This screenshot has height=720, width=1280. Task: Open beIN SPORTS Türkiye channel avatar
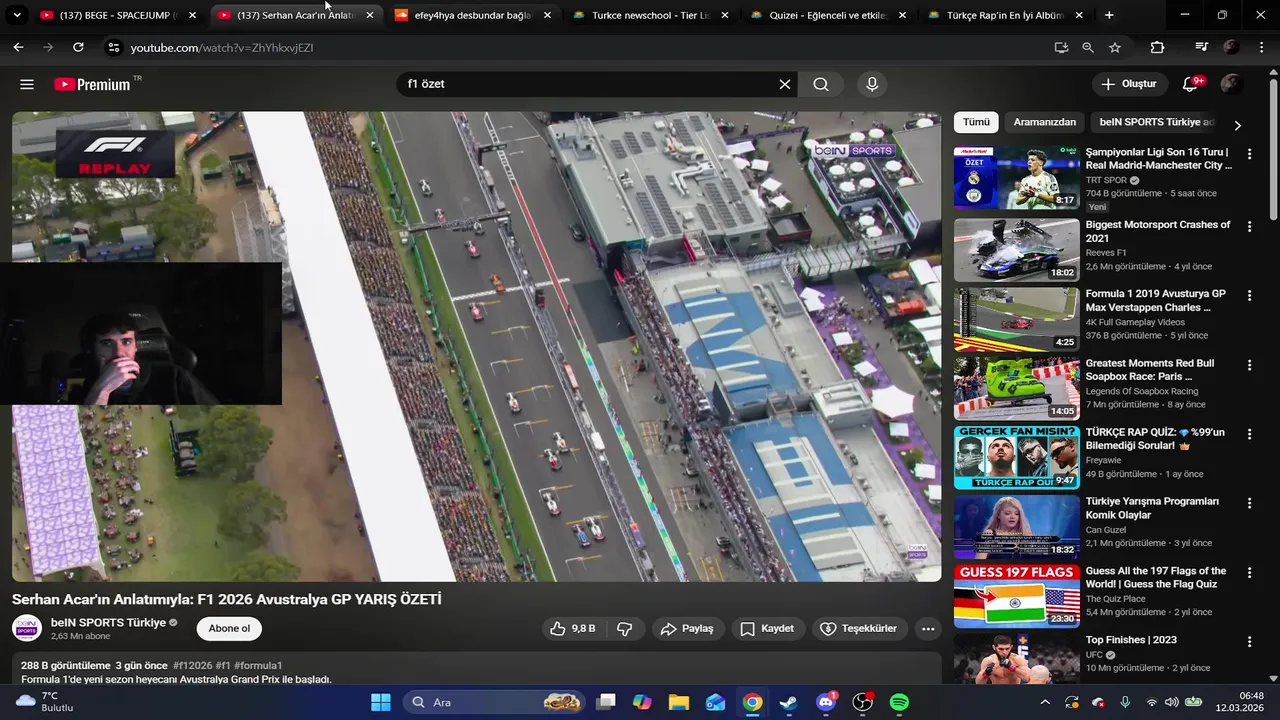tap(26, 628)
